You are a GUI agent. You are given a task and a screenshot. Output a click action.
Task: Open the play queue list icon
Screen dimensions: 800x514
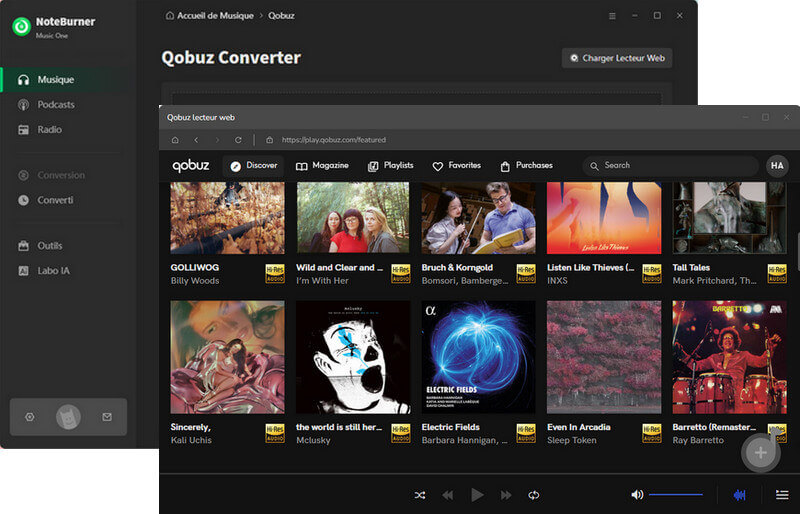[x=782, y=495]
